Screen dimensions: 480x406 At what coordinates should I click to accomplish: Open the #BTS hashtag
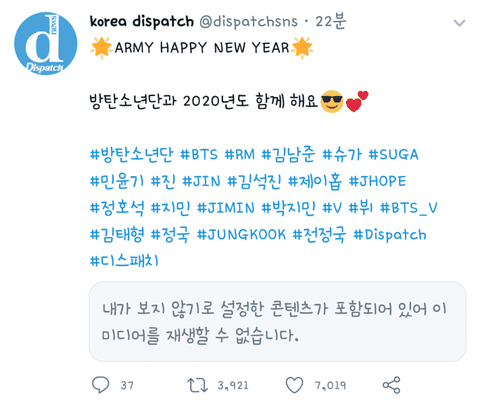[x=199, y=155]
